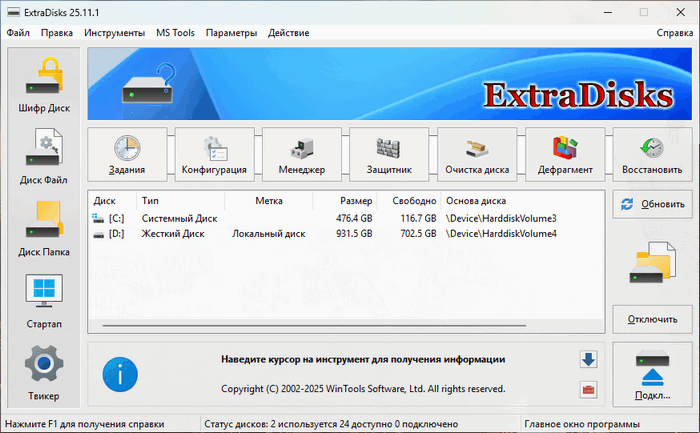Sort by the Тип column header

pos(180,201)
